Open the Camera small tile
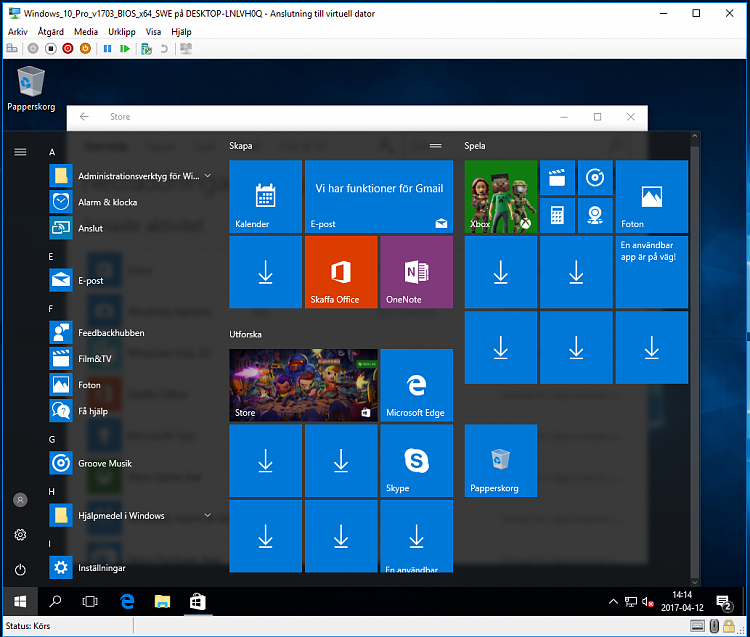 [595, 216]
